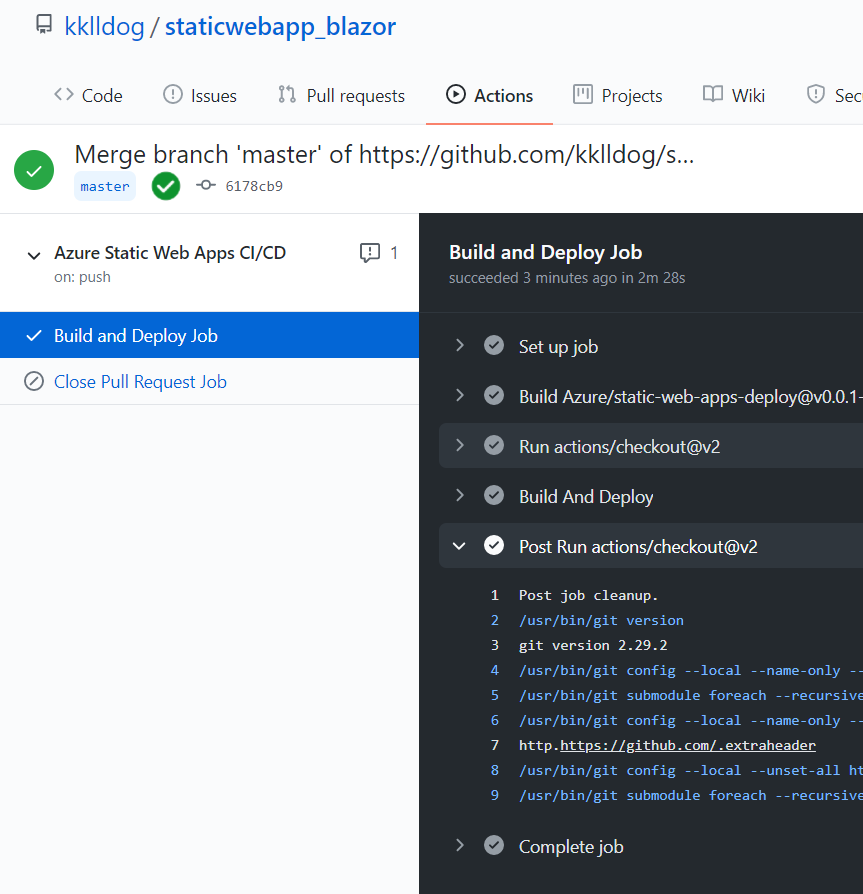The image size is (863, 894).
Task: Collapse the Azure Static Web Apps CI/CD workflow
Action: (x=34, y=256)
